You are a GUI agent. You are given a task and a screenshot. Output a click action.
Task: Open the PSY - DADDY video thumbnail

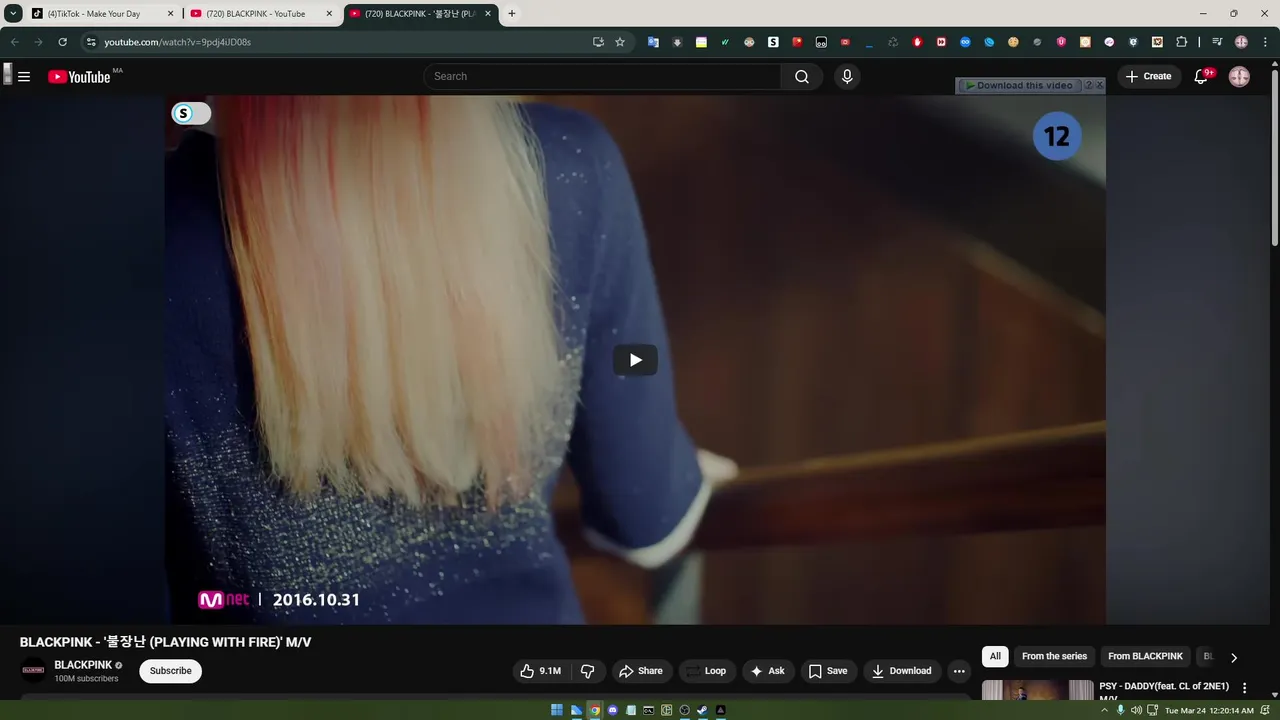click(x=1038, y=691)
